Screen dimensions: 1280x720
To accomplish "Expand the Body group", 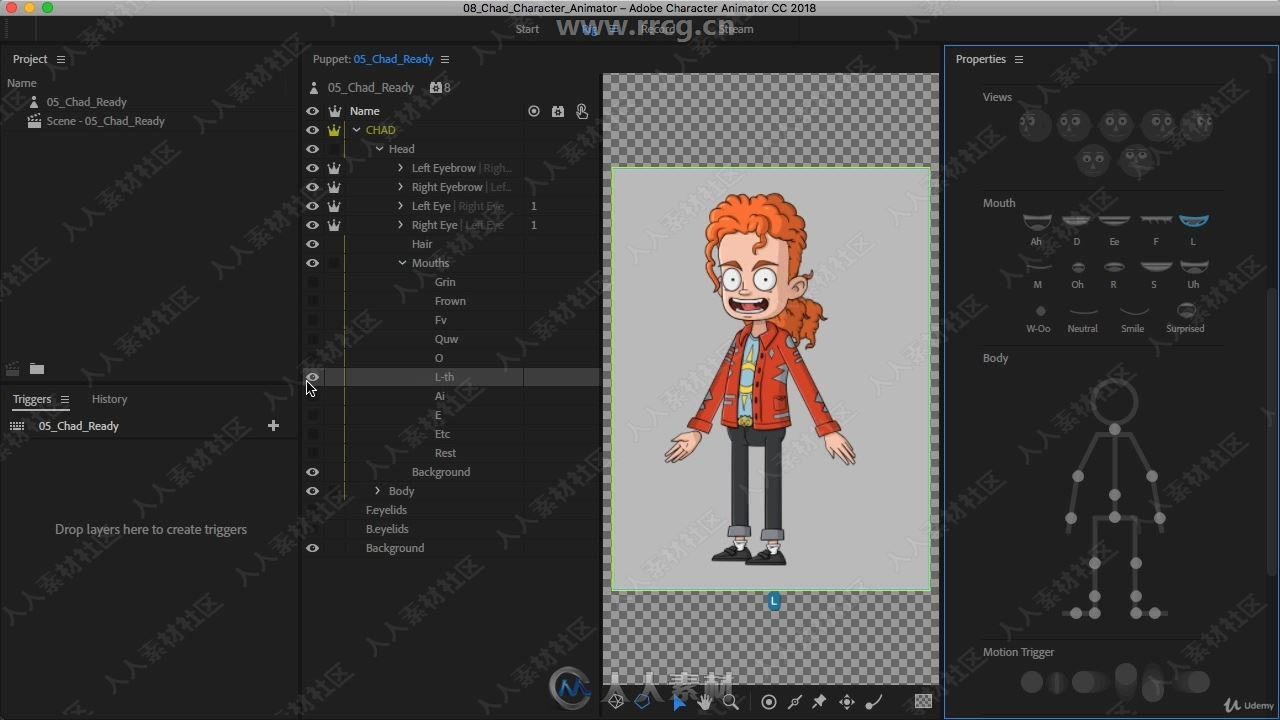I will pyautogui.click(x=377, y=491).
